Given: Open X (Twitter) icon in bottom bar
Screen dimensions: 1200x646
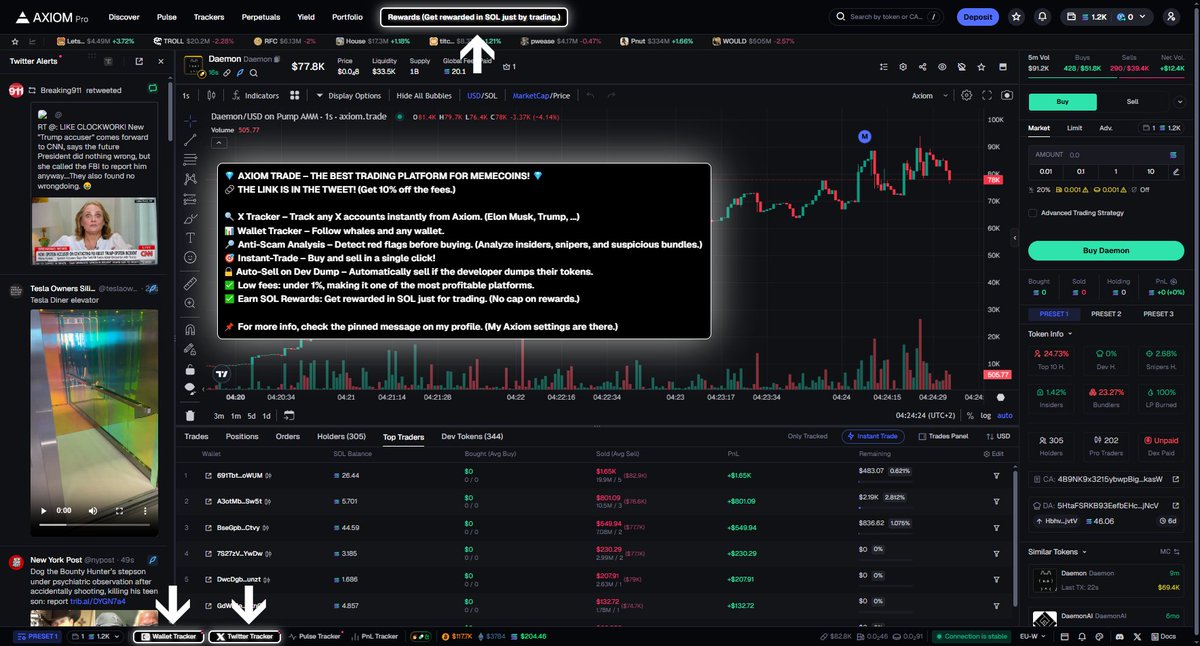Looking at the screenshot, I should (1137, 636).
